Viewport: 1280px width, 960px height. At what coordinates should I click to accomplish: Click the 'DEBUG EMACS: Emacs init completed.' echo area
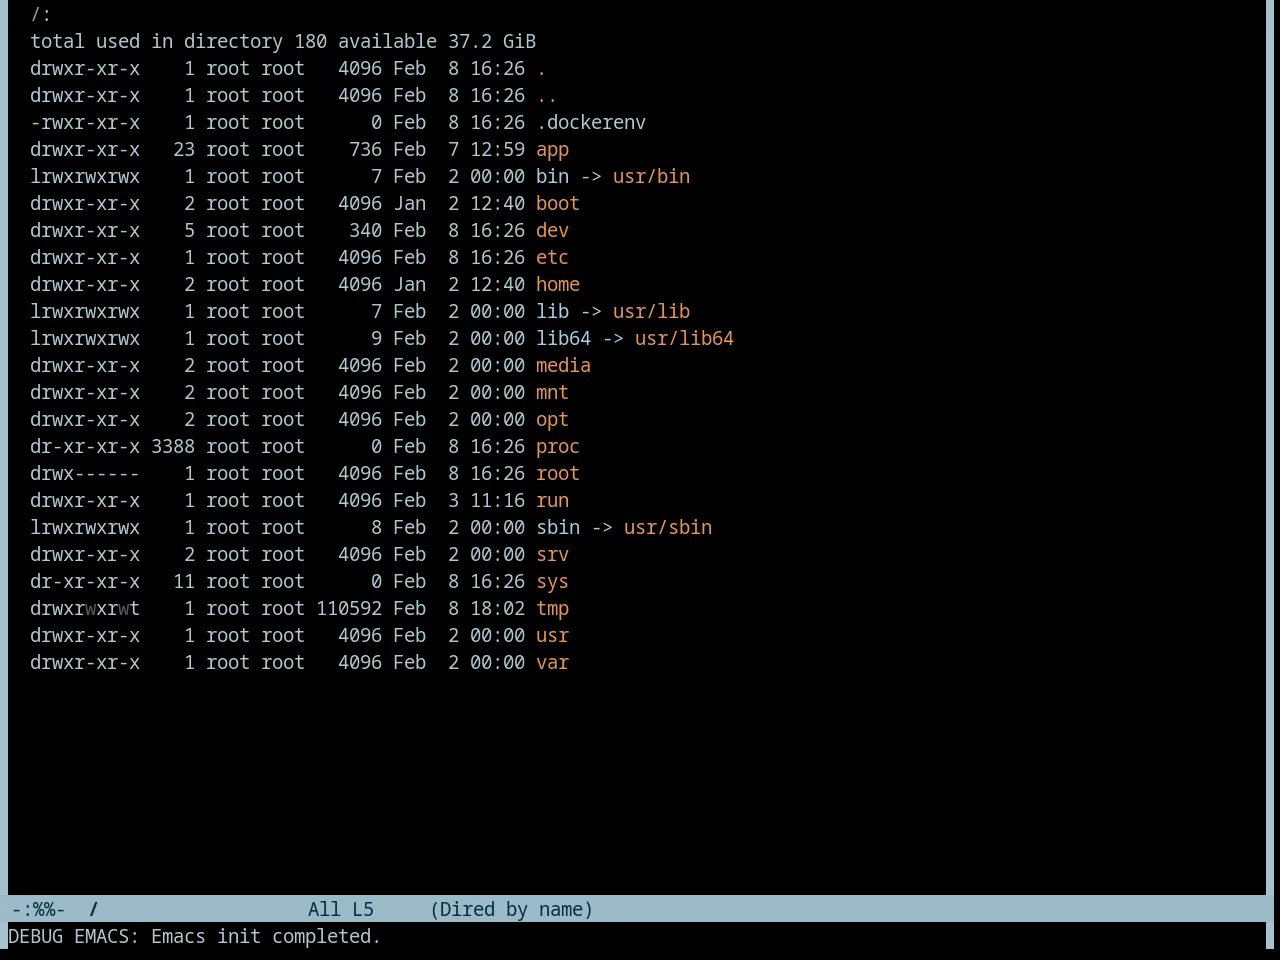(195, 937)
